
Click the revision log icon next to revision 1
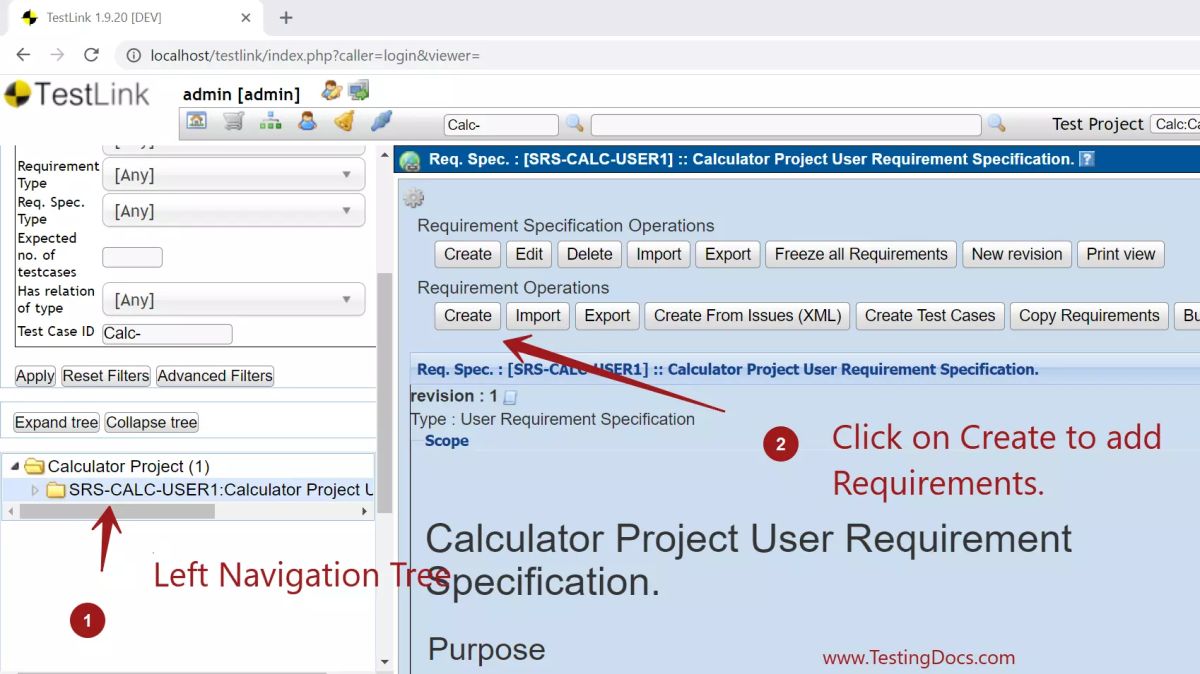[510, 397]
